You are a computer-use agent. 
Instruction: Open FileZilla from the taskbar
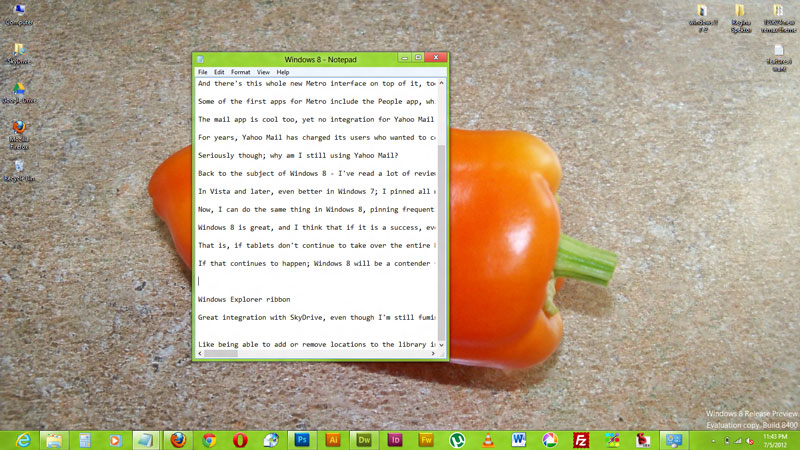pyautogui.click(x=581, y=440)
